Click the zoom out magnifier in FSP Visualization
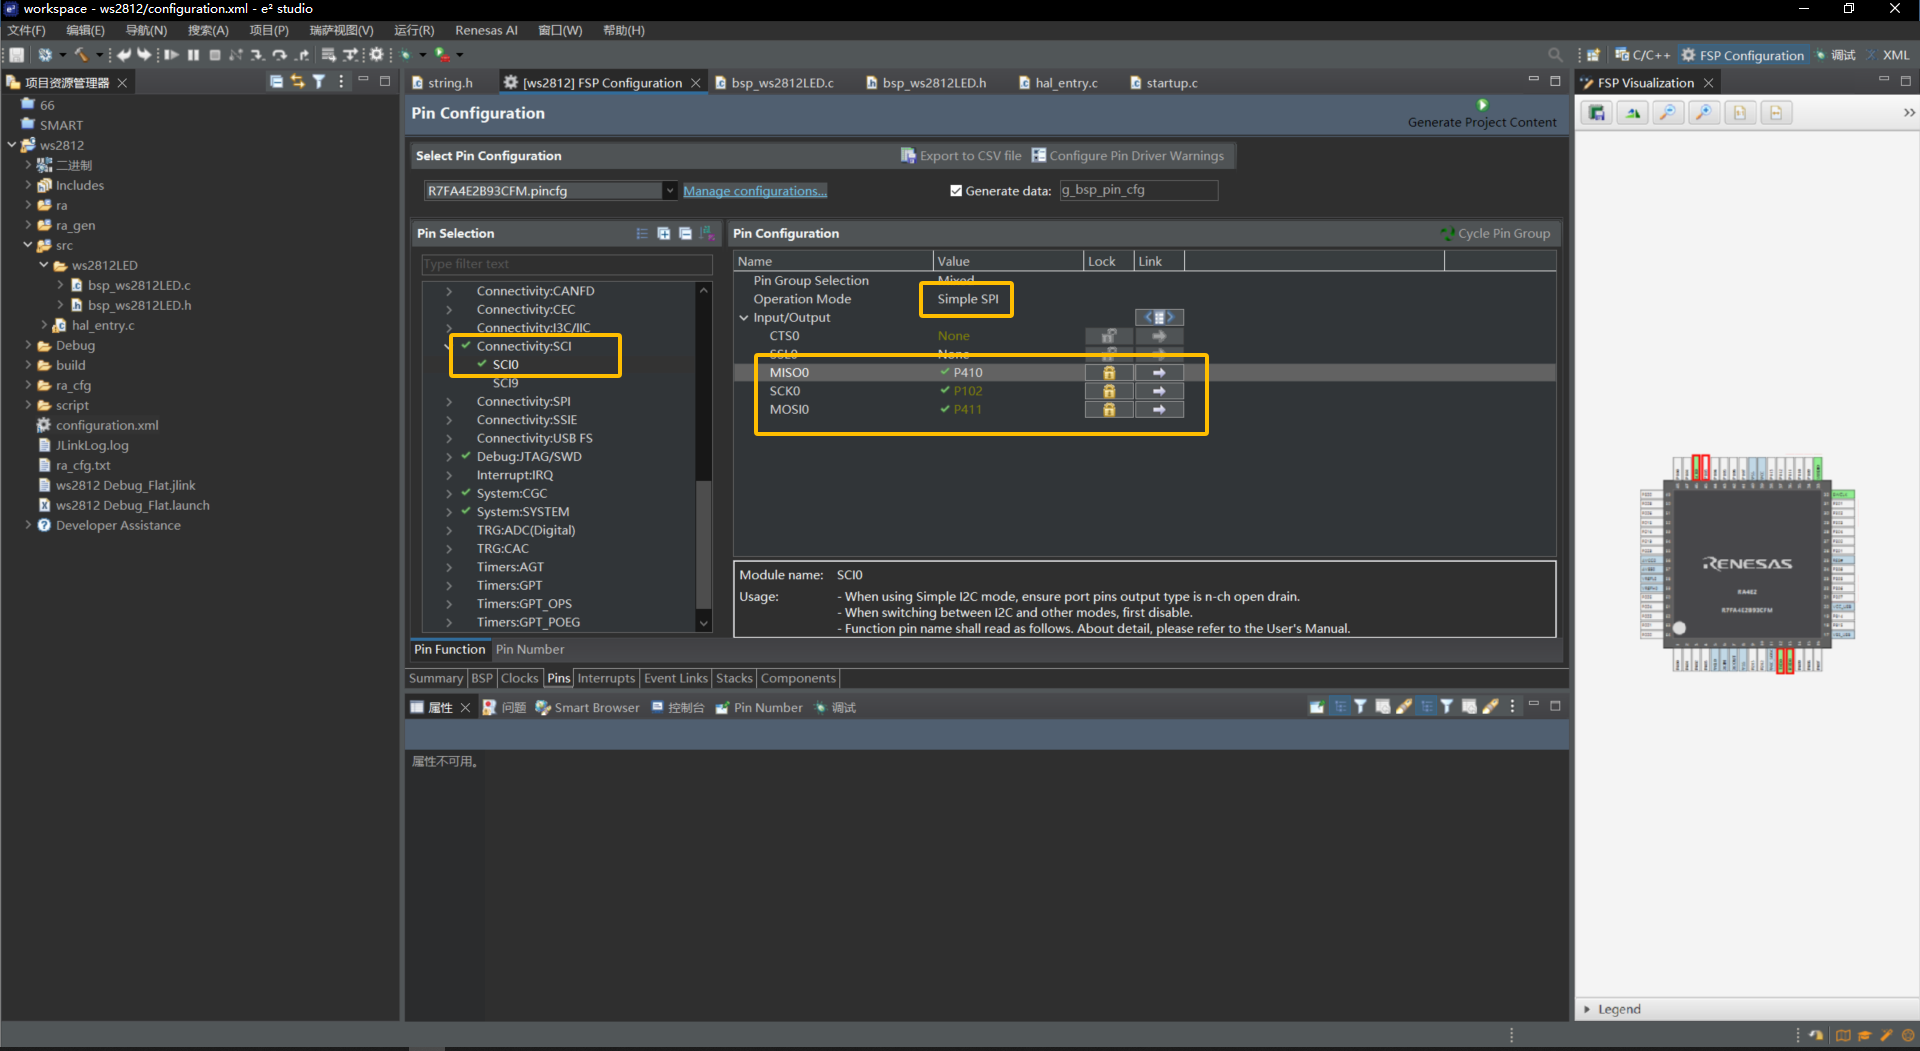1920x1051 pixels. [1668, 113]
